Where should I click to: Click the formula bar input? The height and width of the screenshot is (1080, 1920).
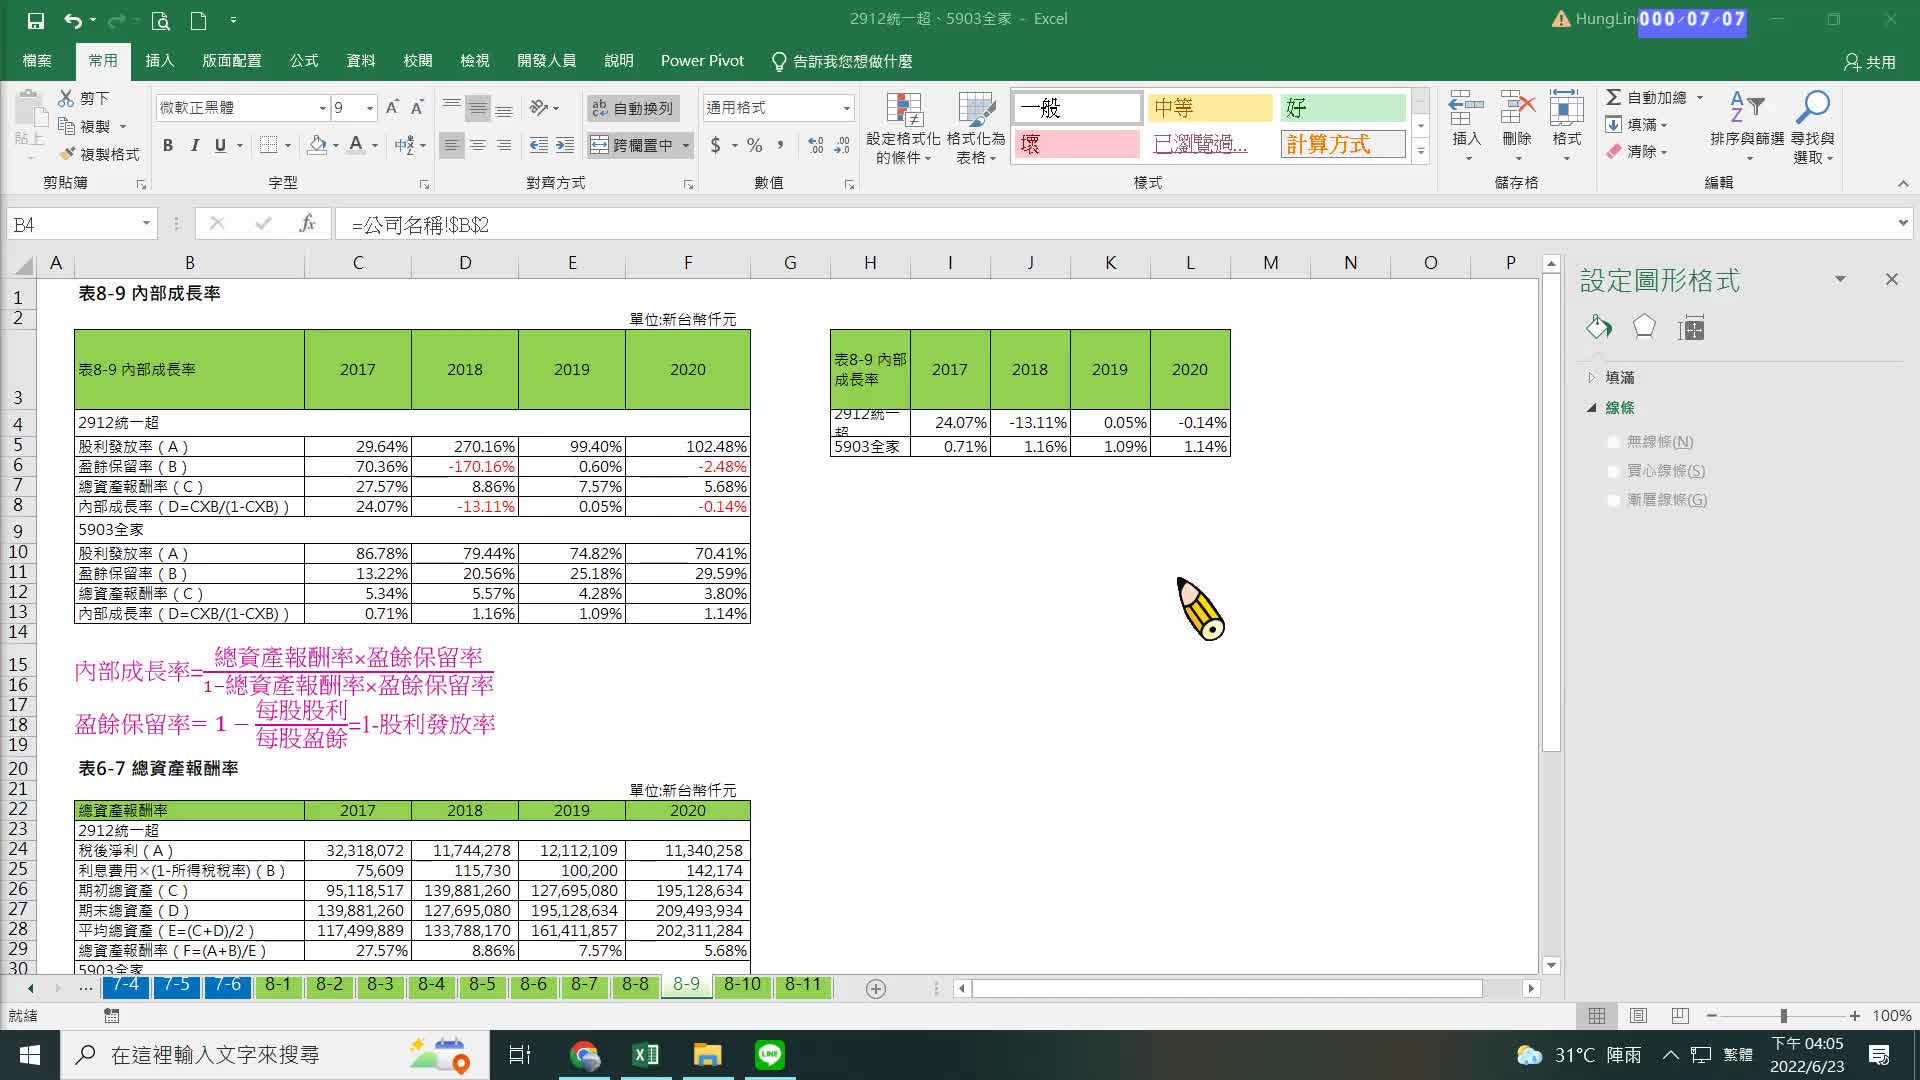(1115, 224)
